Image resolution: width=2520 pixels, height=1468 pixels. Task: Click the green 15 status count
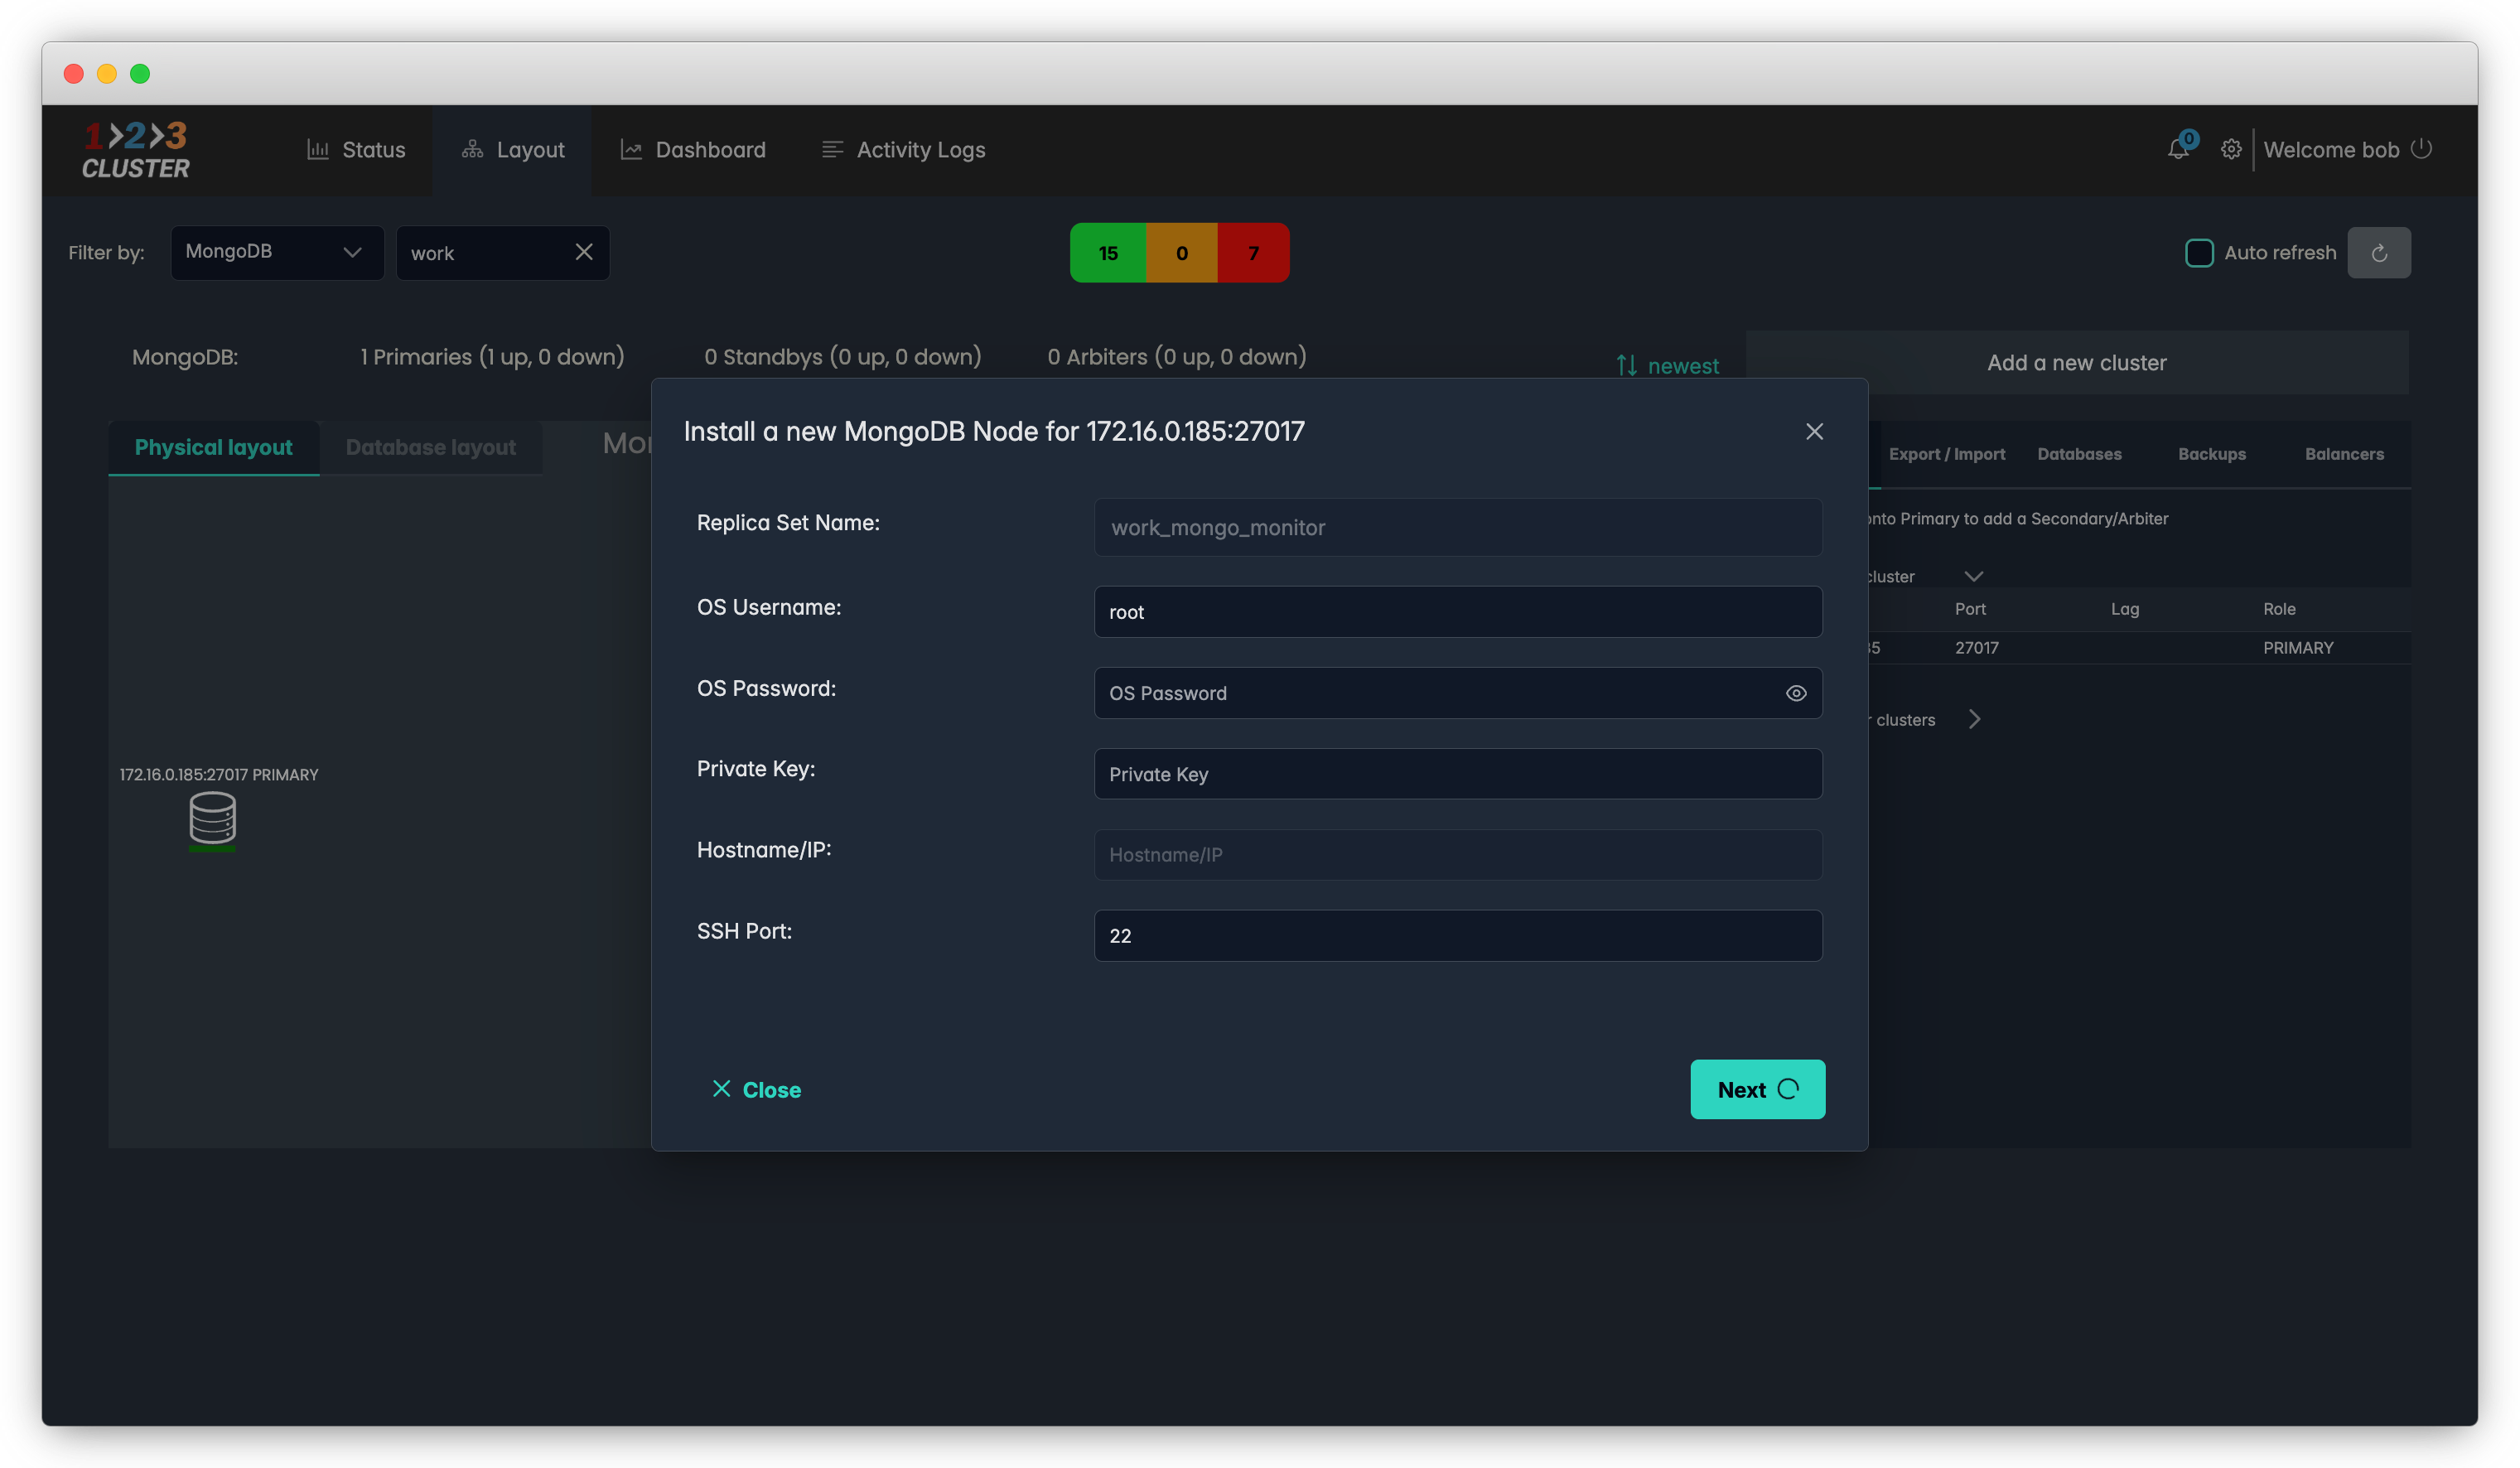pos(1107,253)
